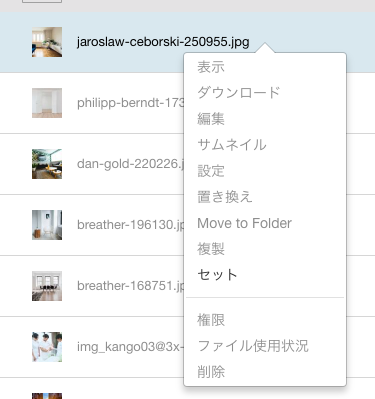Select the philipp-berndt file thumbnail
The height and width of the screenshot is (399, 375).
(47, 103)
